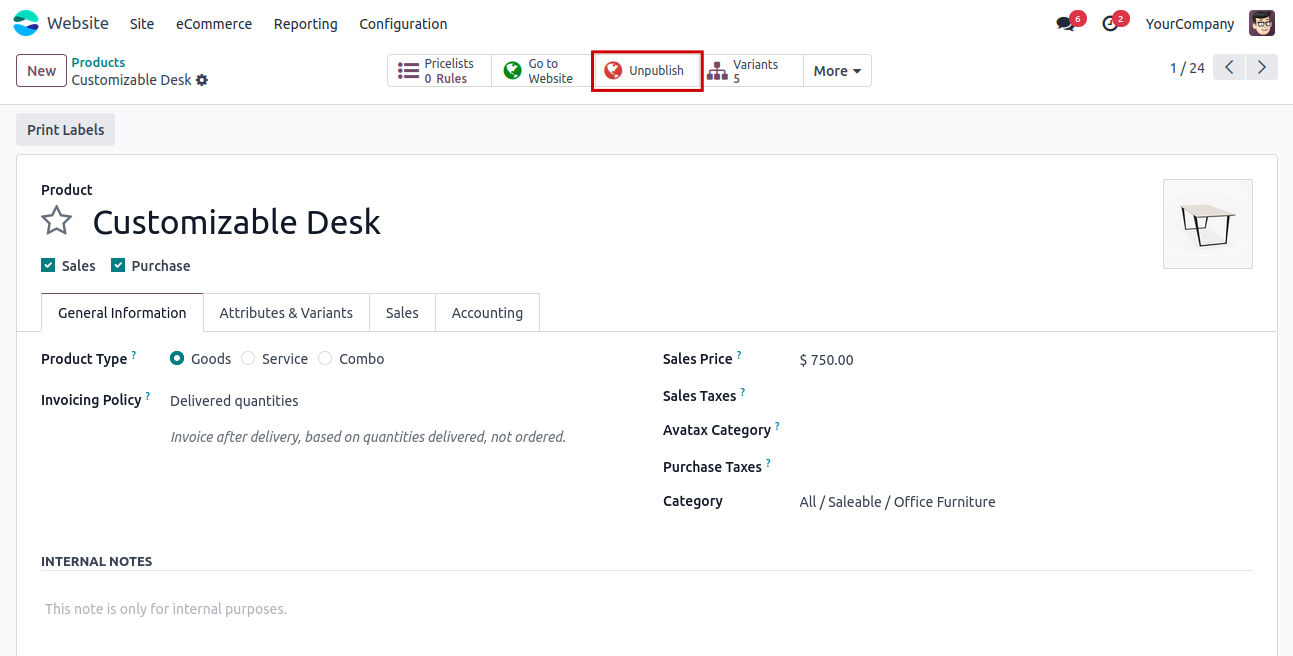The image size is (1293, 656).
Task: Go to next record arrow
Action: click(1262, 68)
